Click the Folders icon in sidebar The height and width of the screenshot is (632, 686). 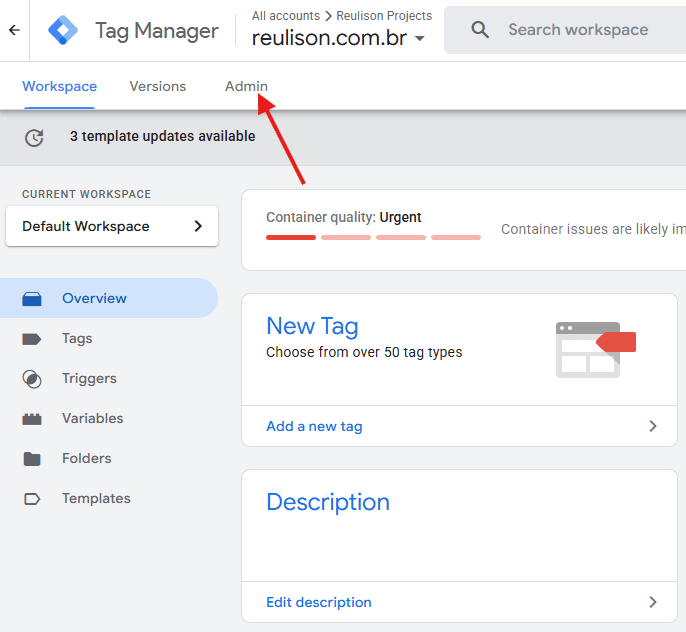[32, 459]
